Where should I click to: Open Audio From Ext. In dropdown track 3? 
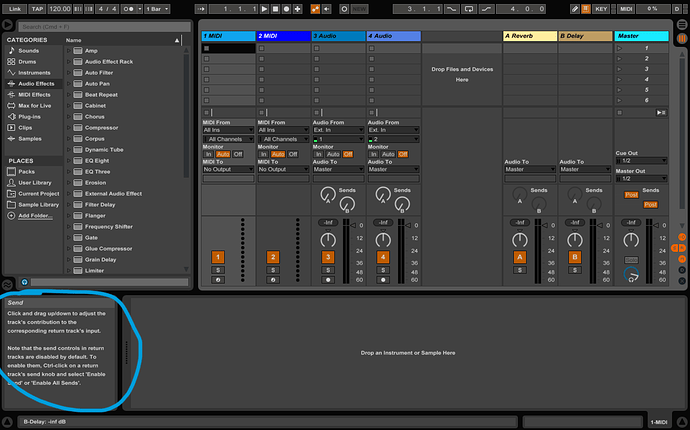(338, 130)
